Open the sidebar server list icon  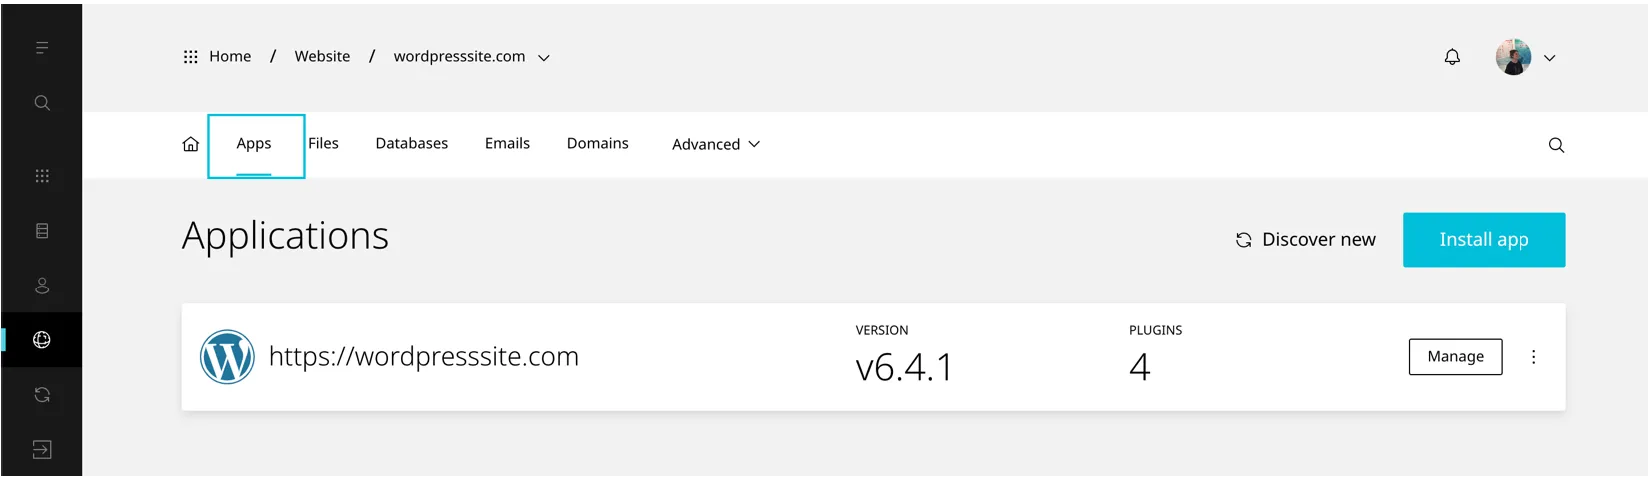coord(42,231)
